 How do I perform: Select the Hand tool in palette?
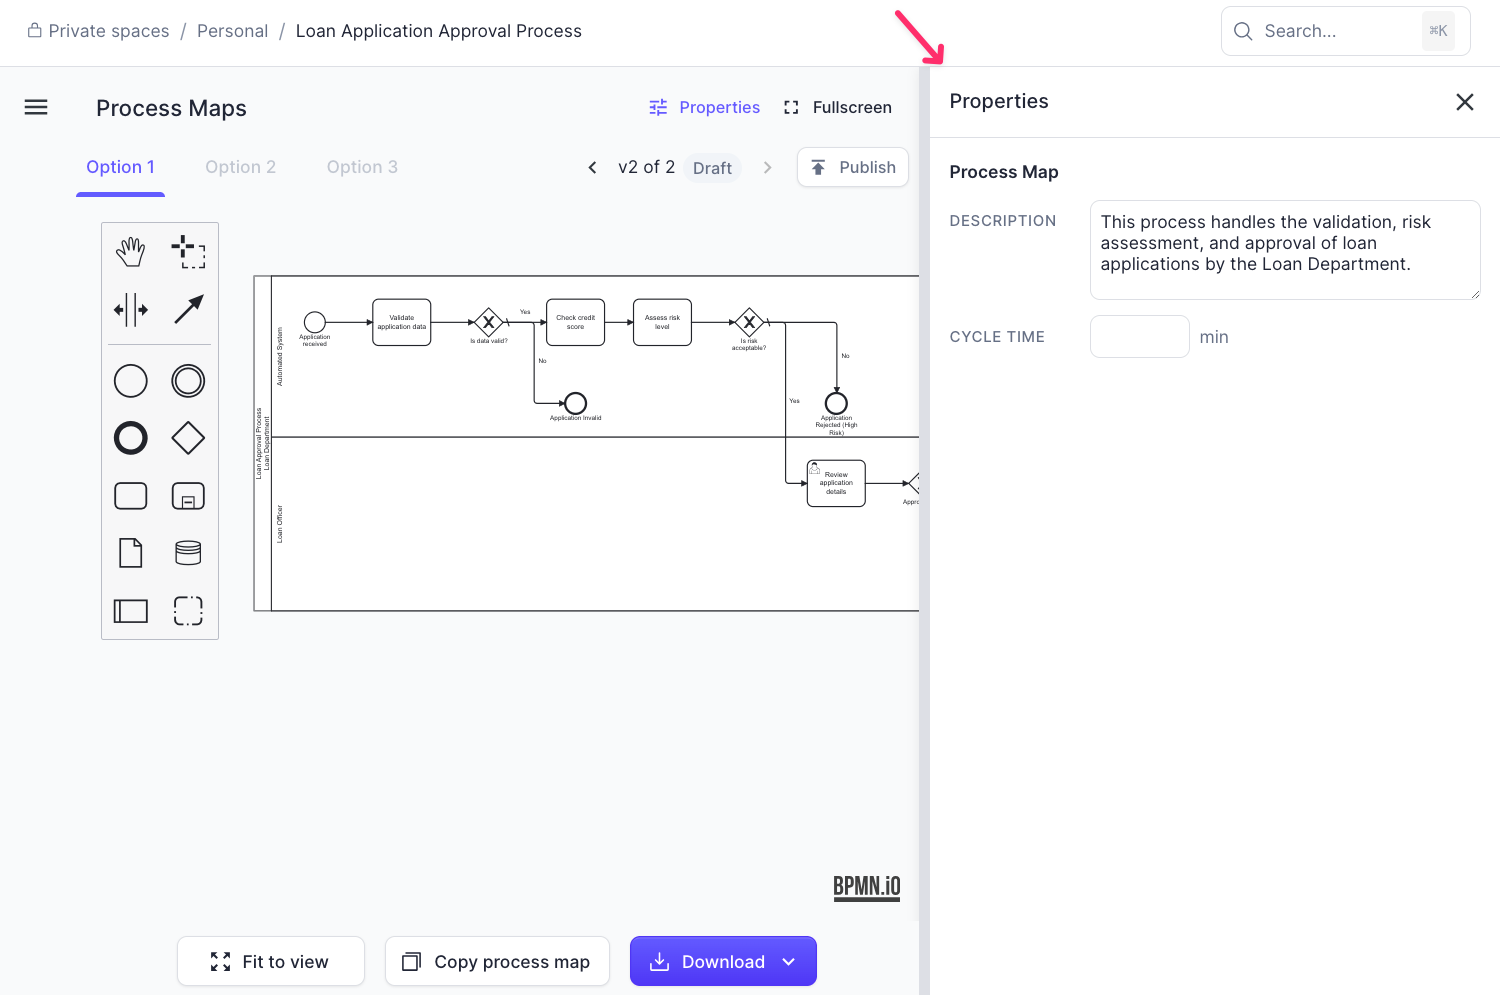[131, 252]
